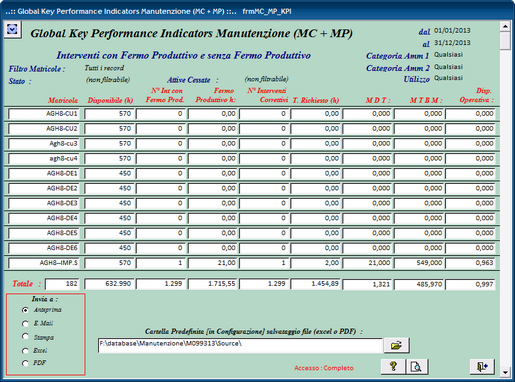Screen dimensions: 515x382
Task: Open print preview with magnifier icon
Action: pyautogui.click(x=417, y=367)
